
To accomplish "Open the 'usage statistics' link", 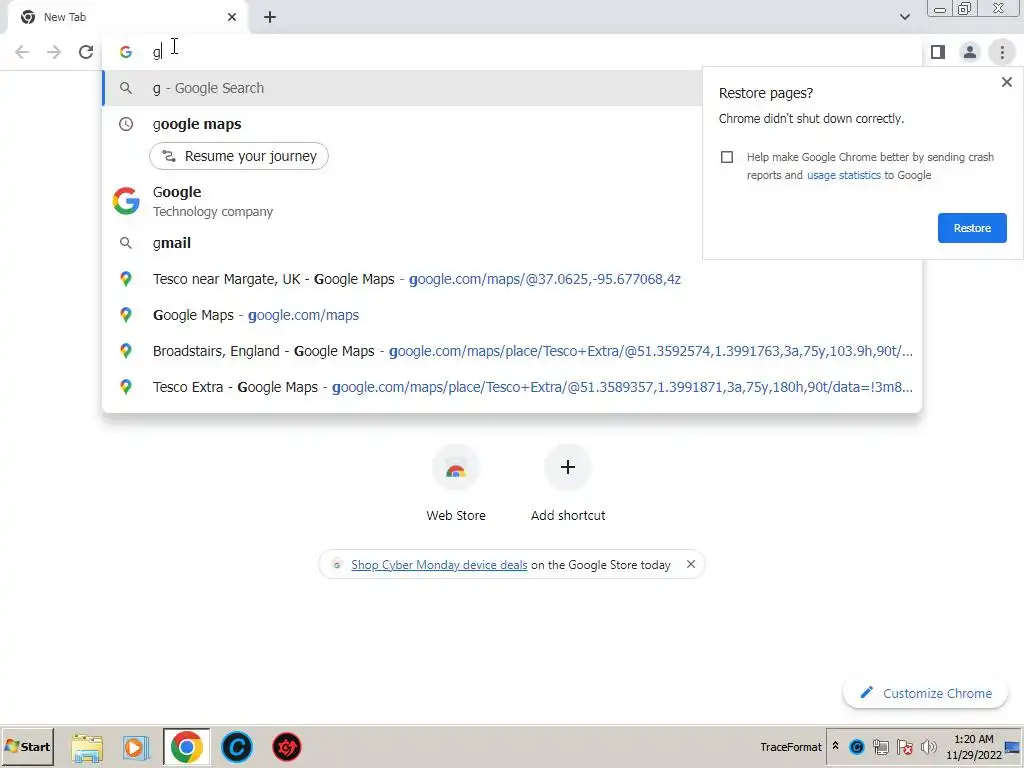I will [x=843, y=175].
